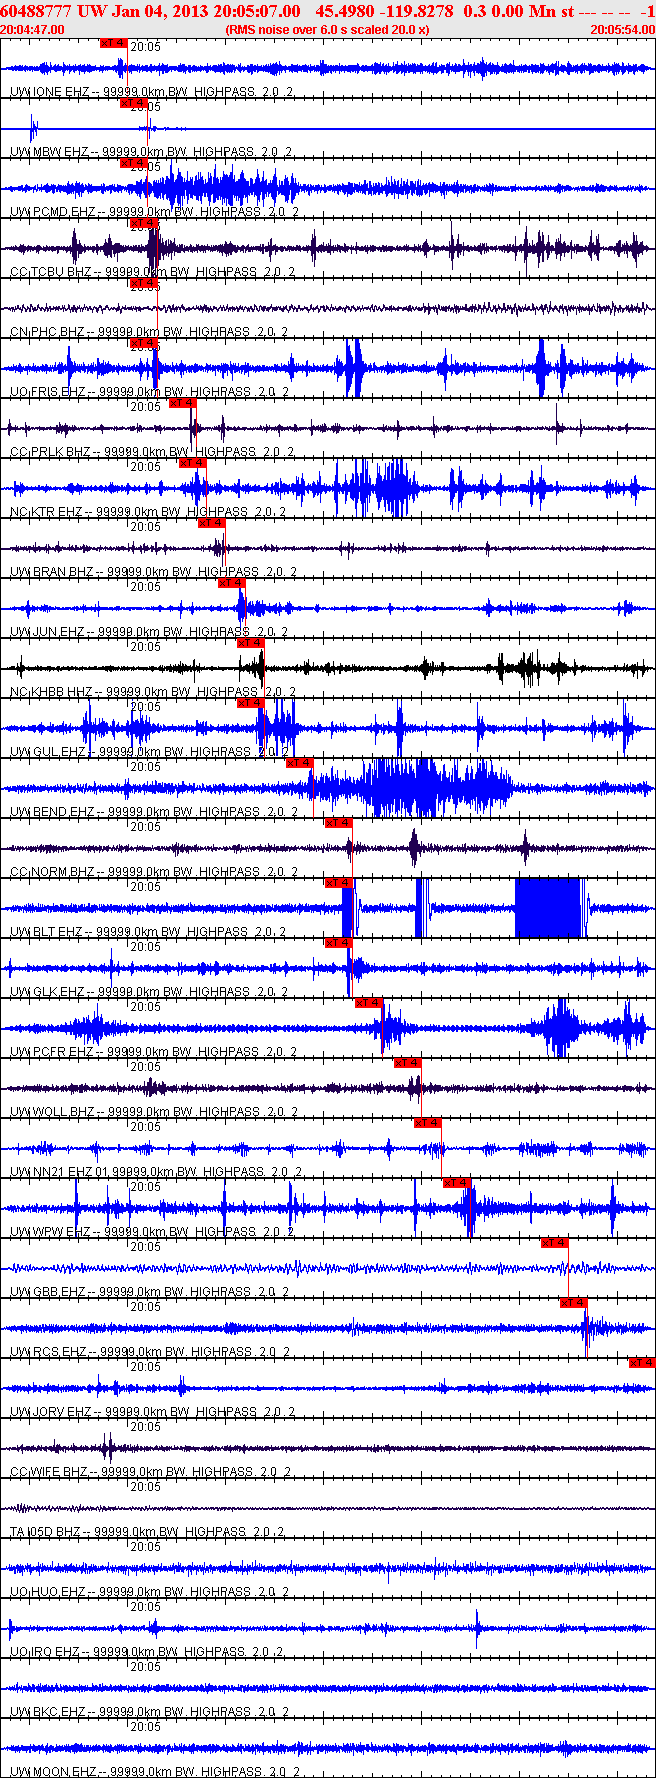
Task: Click the RMS noise scaling note
Action: [x=328, y=29]
